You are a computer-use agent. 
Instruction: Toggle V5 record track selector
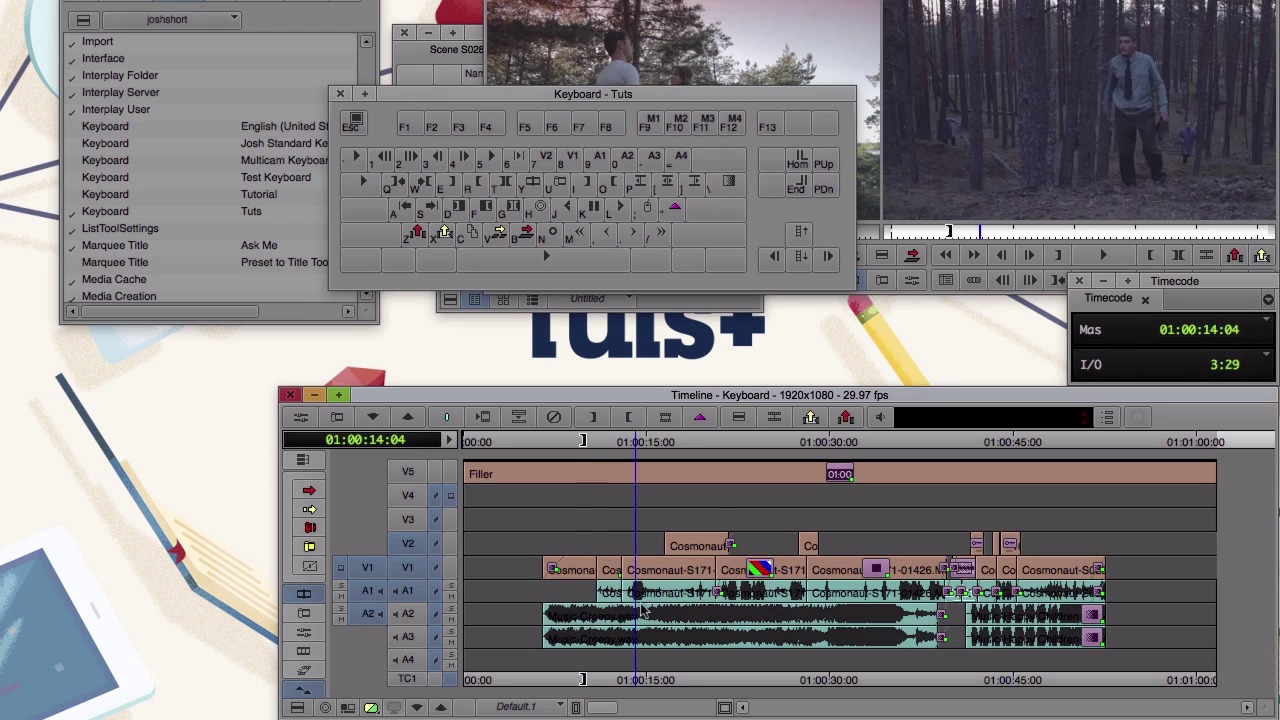408,471
